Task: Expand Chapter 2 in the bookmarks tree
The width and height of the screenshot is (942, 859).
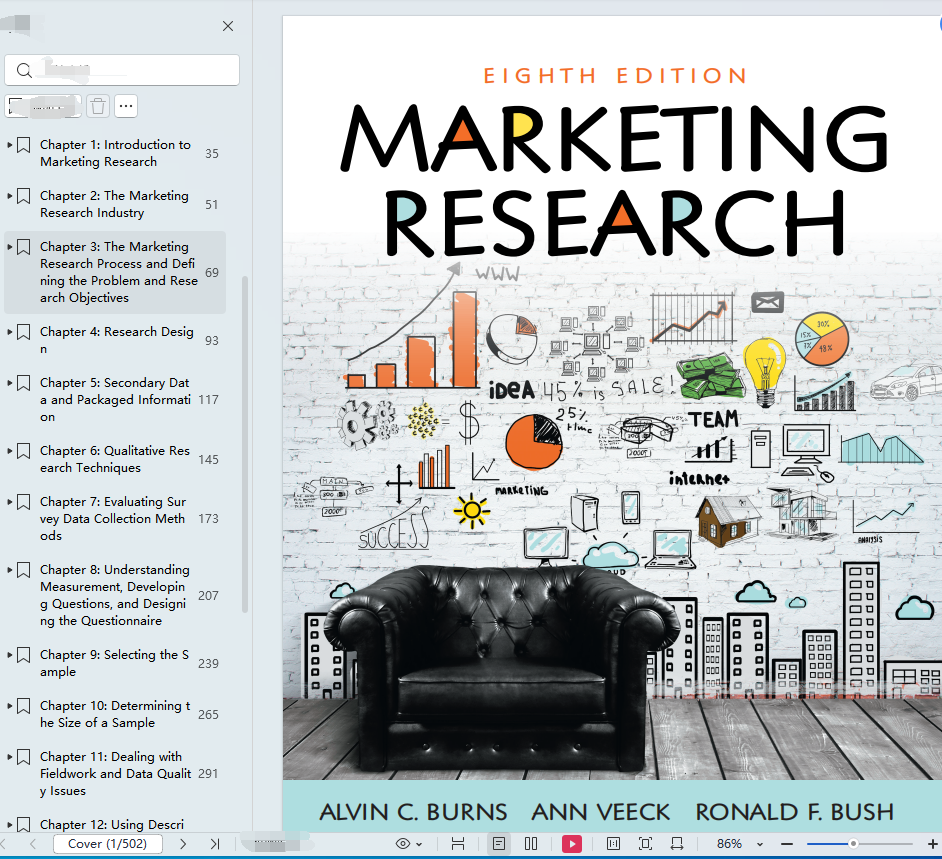Action: coord(10,196)
